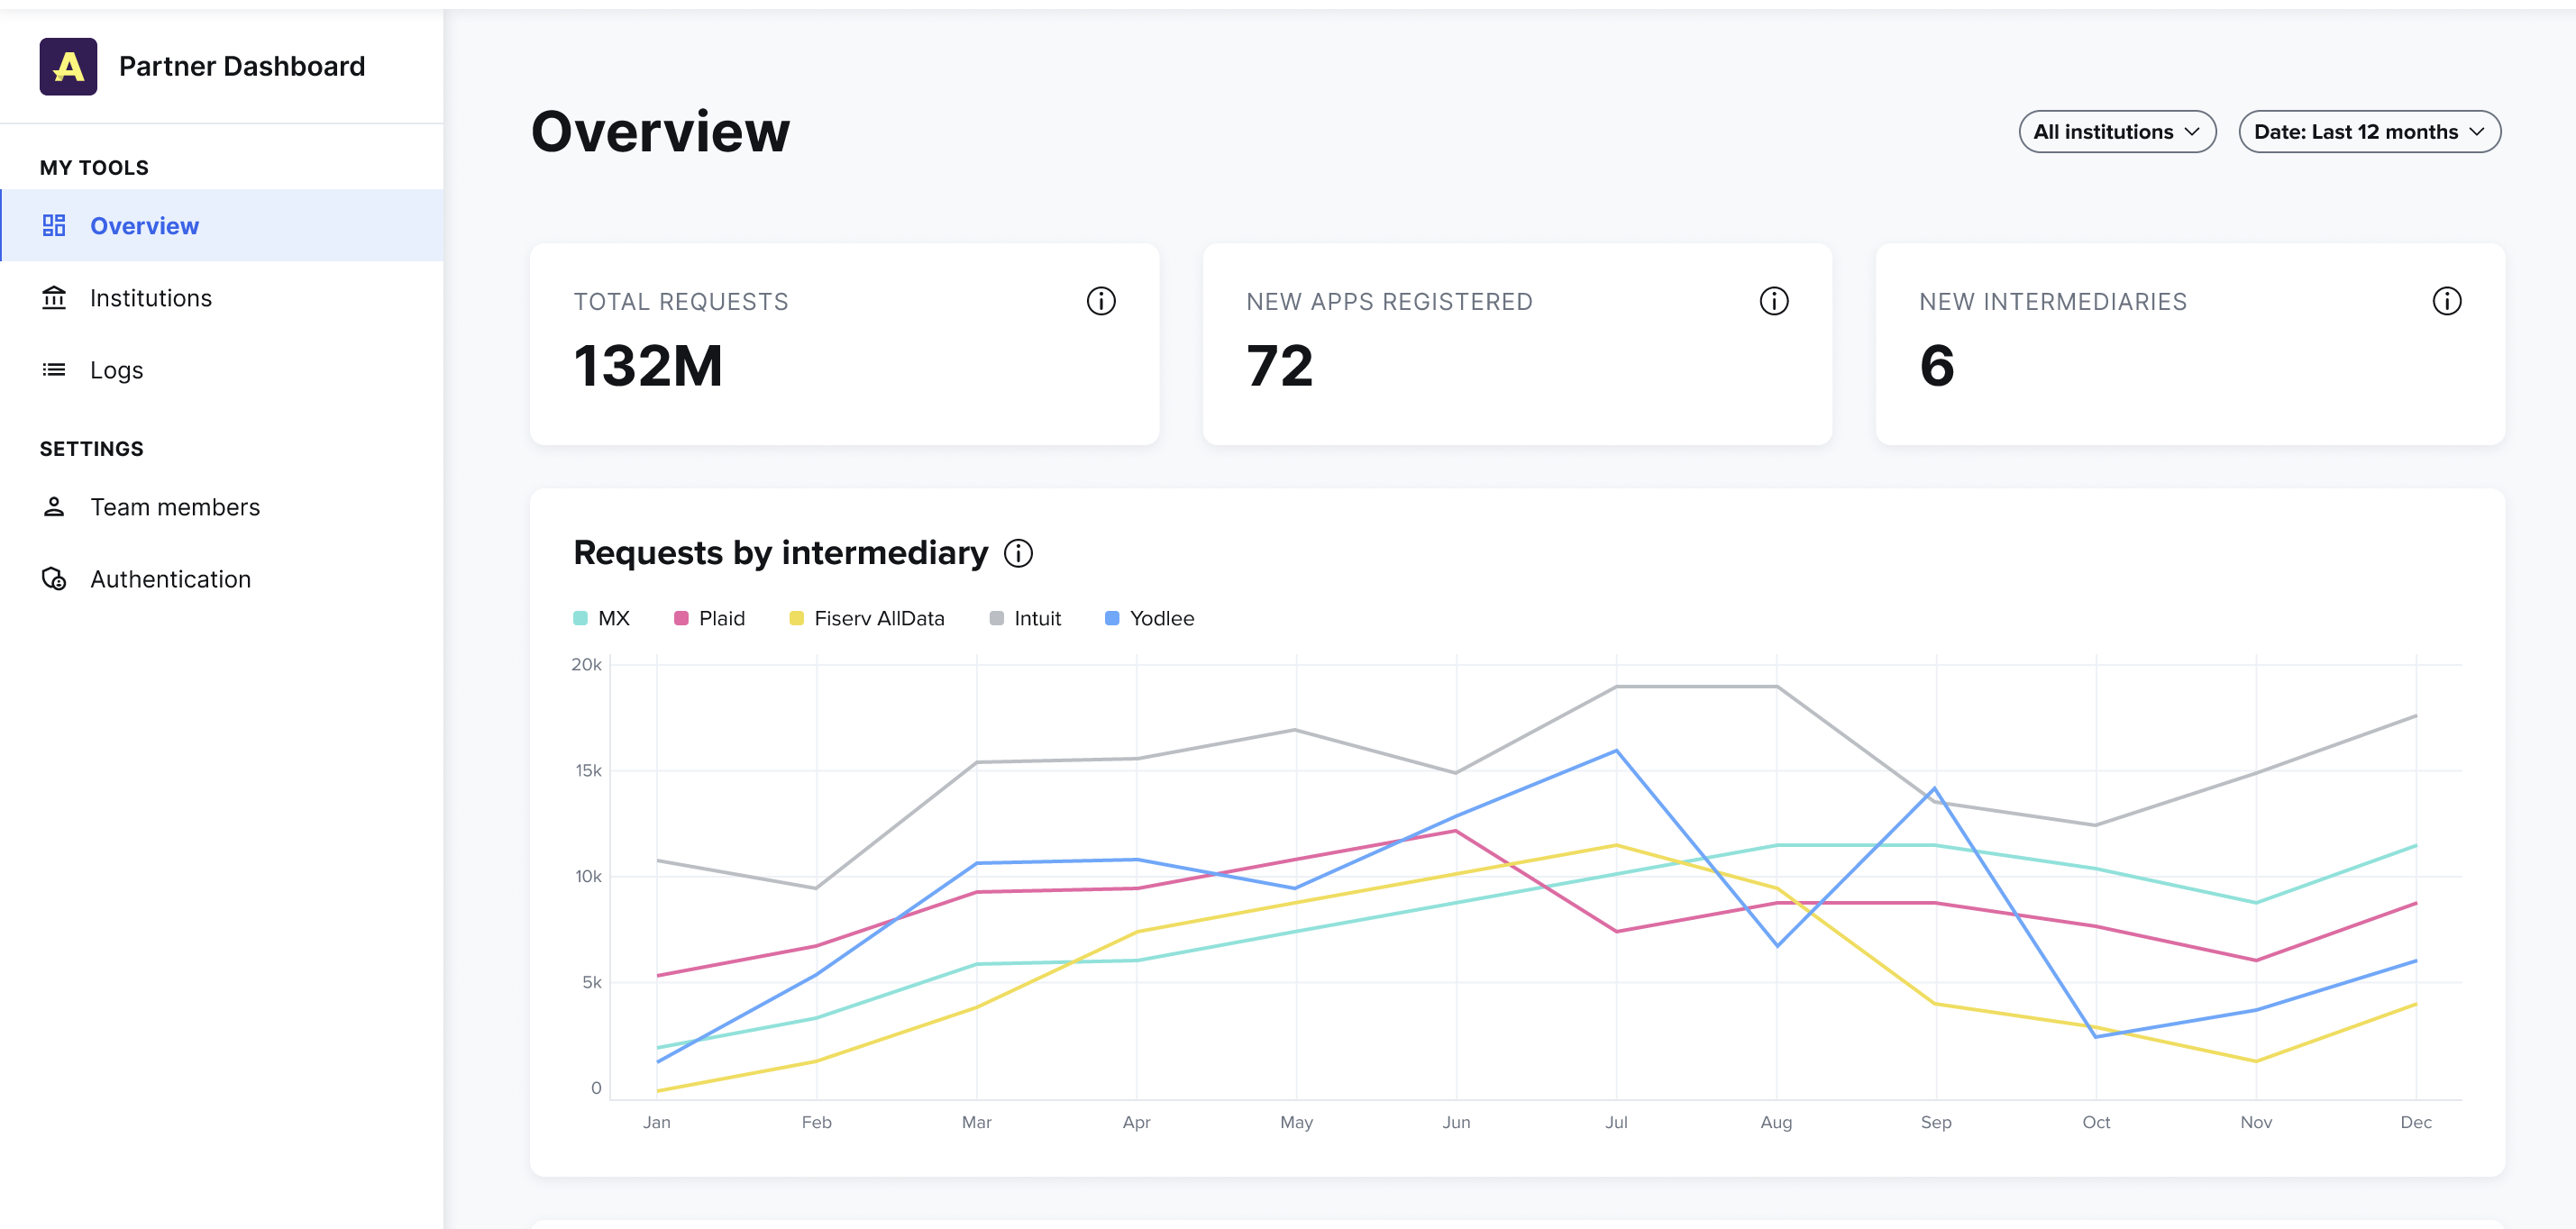Click the New Apps Registered info button
Image resolution: width=2576 pixels, height=1229 pixels.
pos(1772,301)
